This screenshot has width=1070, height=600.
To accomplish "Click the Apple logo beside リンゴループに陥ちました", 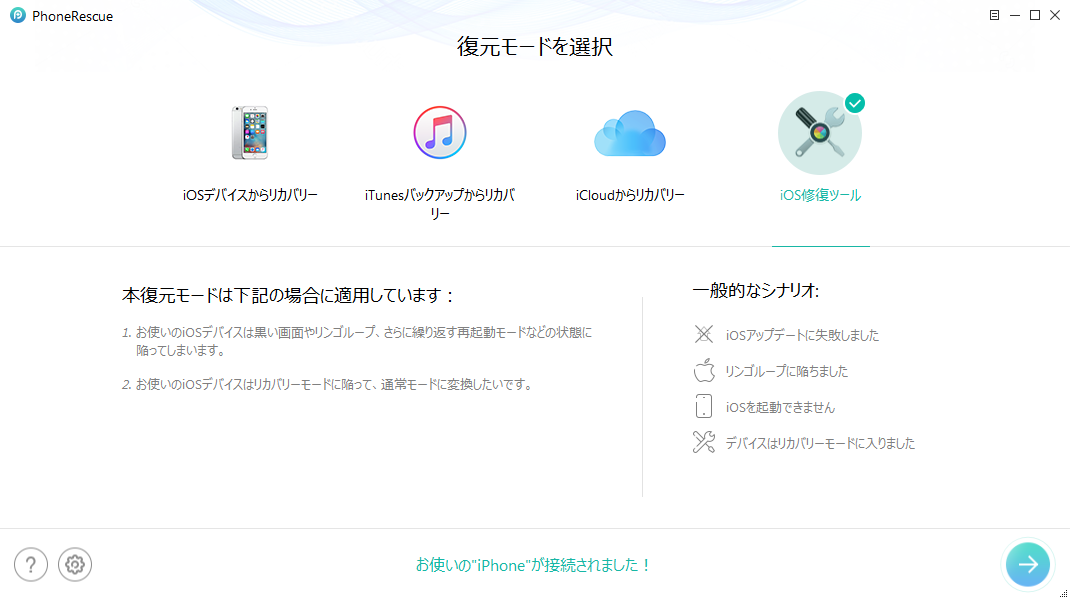I will point(704,371).
